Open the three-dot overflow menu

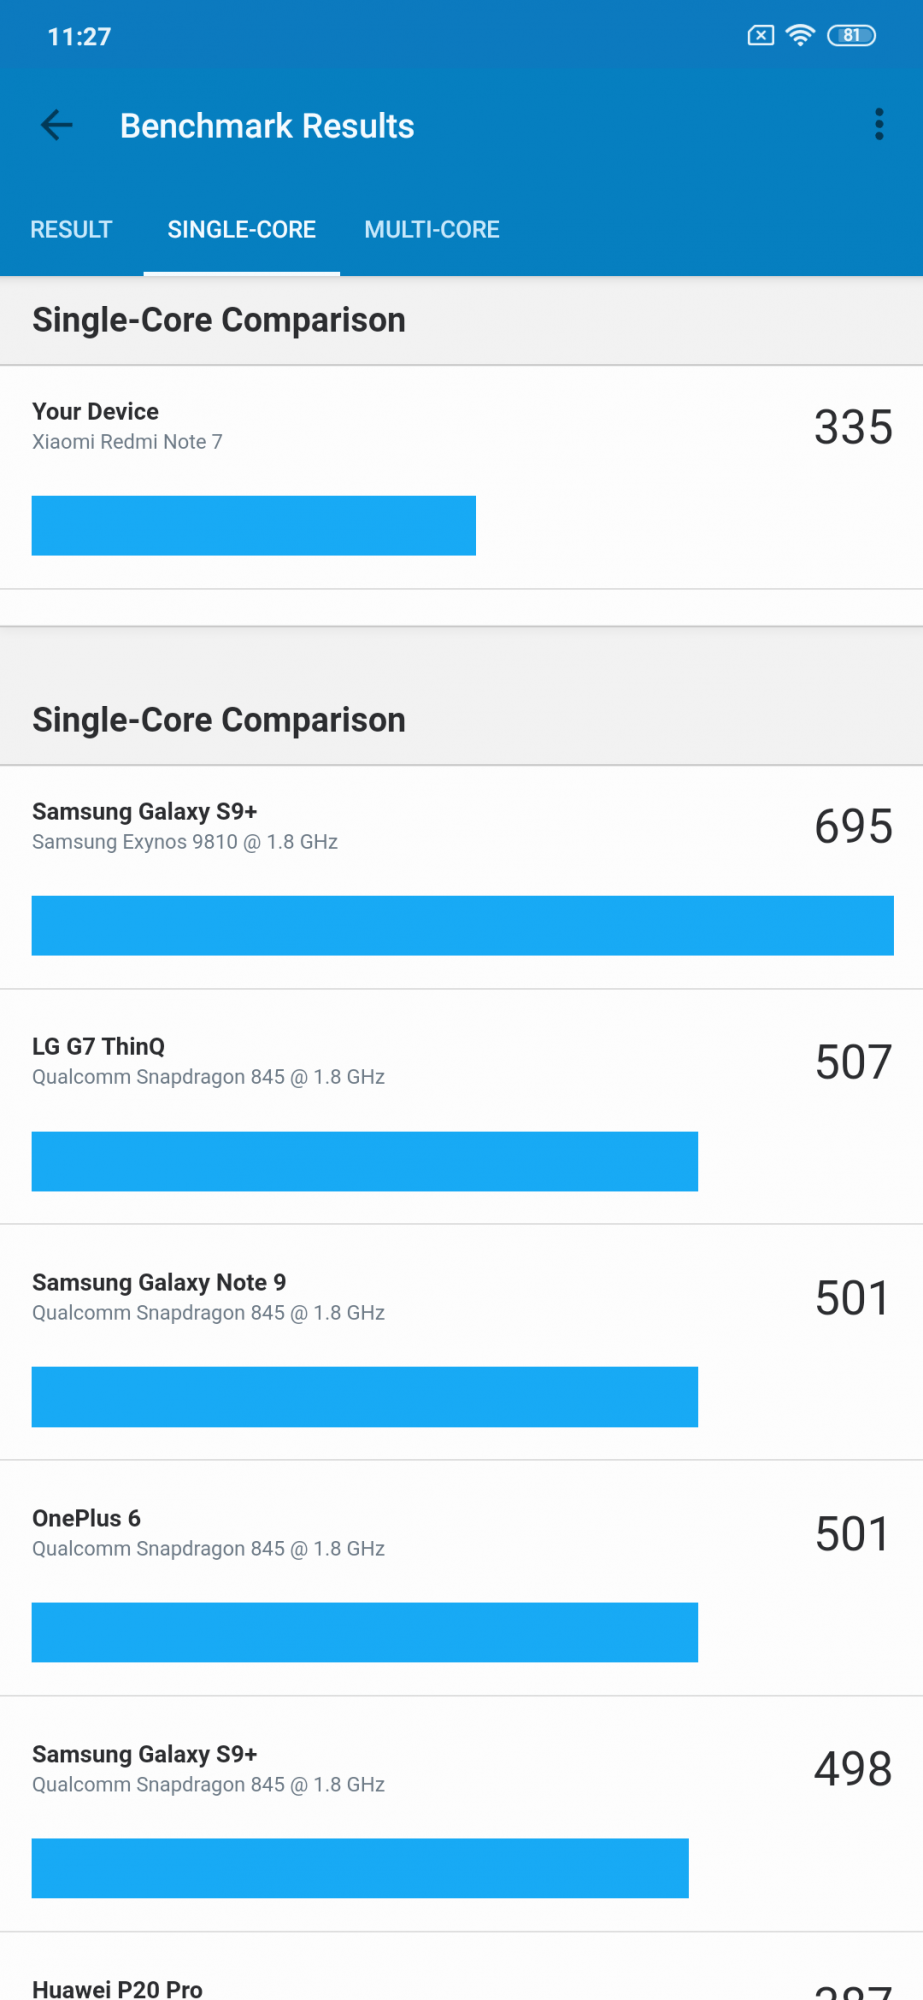pos(879,125)
